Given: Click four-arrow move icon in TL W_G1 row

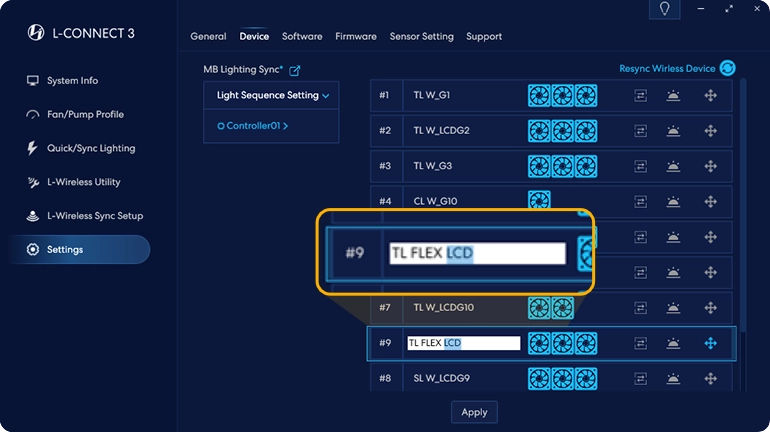Looking at the screenshot, I should point(711,95).
